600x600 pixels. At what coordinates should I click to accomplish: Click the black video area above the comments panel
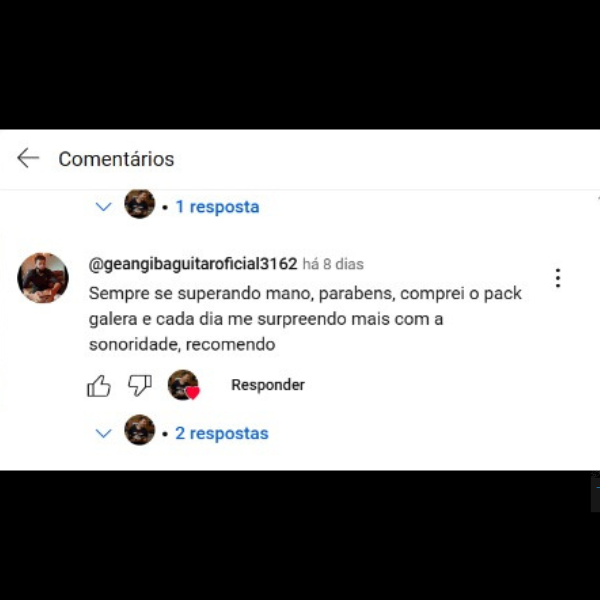point(300,64)
